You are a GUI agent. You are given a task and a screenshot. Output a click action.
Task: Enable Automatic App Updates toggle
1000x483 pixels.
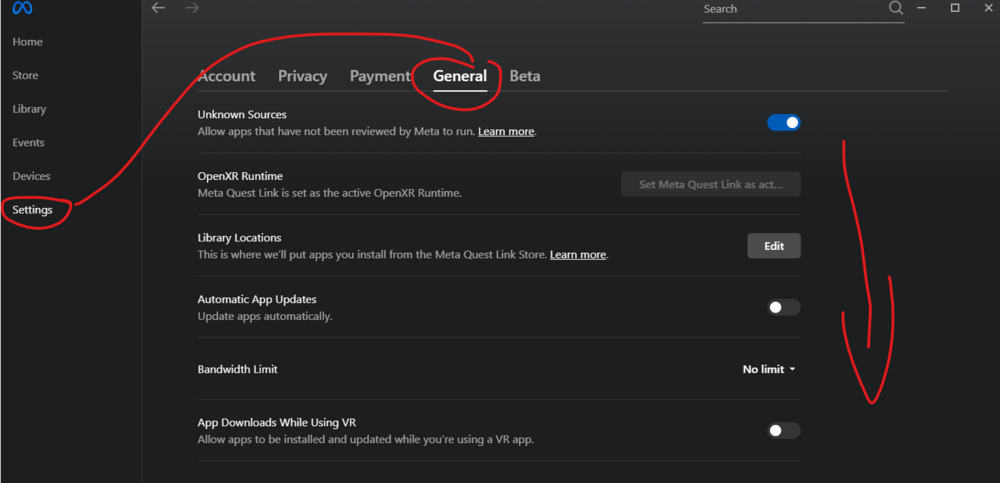coord(784,308)
